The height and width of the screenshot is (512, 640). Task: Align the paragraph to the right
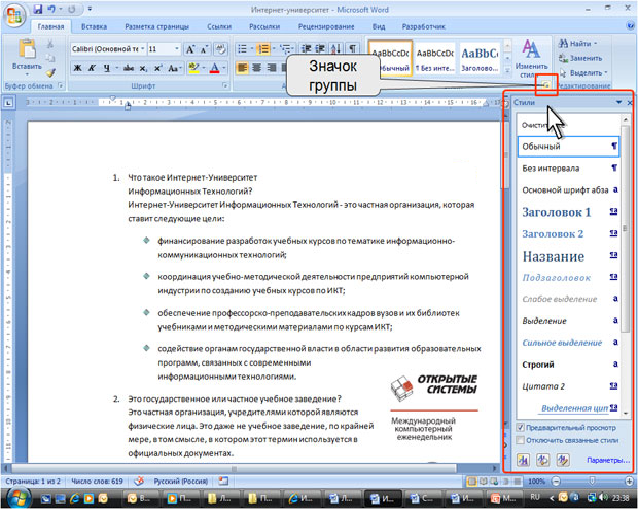(x=271, y=67)
